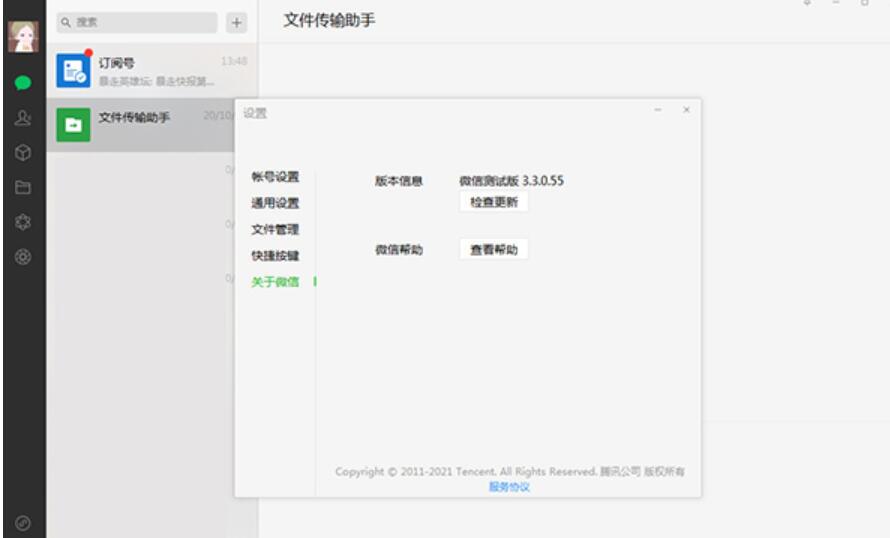Click the 版本信息 label
The height and width of the screenshot is (538, 890).
pyautogui.click(x=399, y=181)
